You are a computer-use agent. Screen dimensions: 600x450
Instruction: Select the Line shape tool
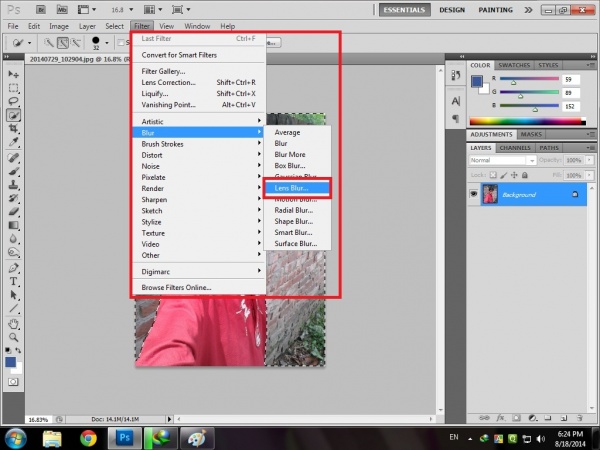13,308
